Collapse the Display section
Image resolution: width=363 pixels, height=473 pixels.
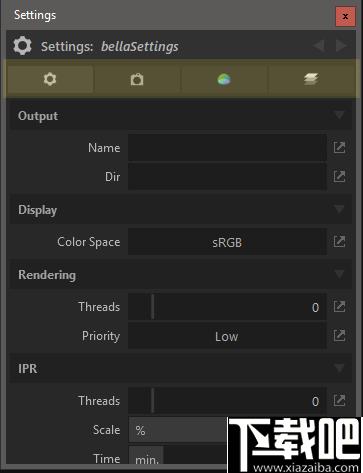pos(339,209)
